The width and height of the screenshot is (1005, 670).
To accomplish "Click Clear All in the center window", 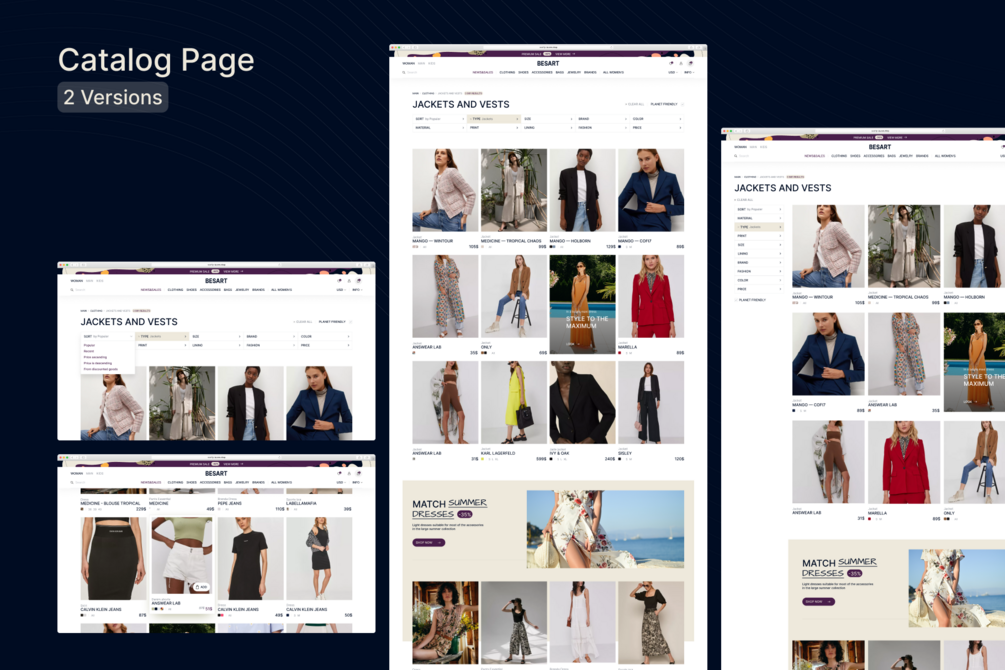I will click(635, 104).
